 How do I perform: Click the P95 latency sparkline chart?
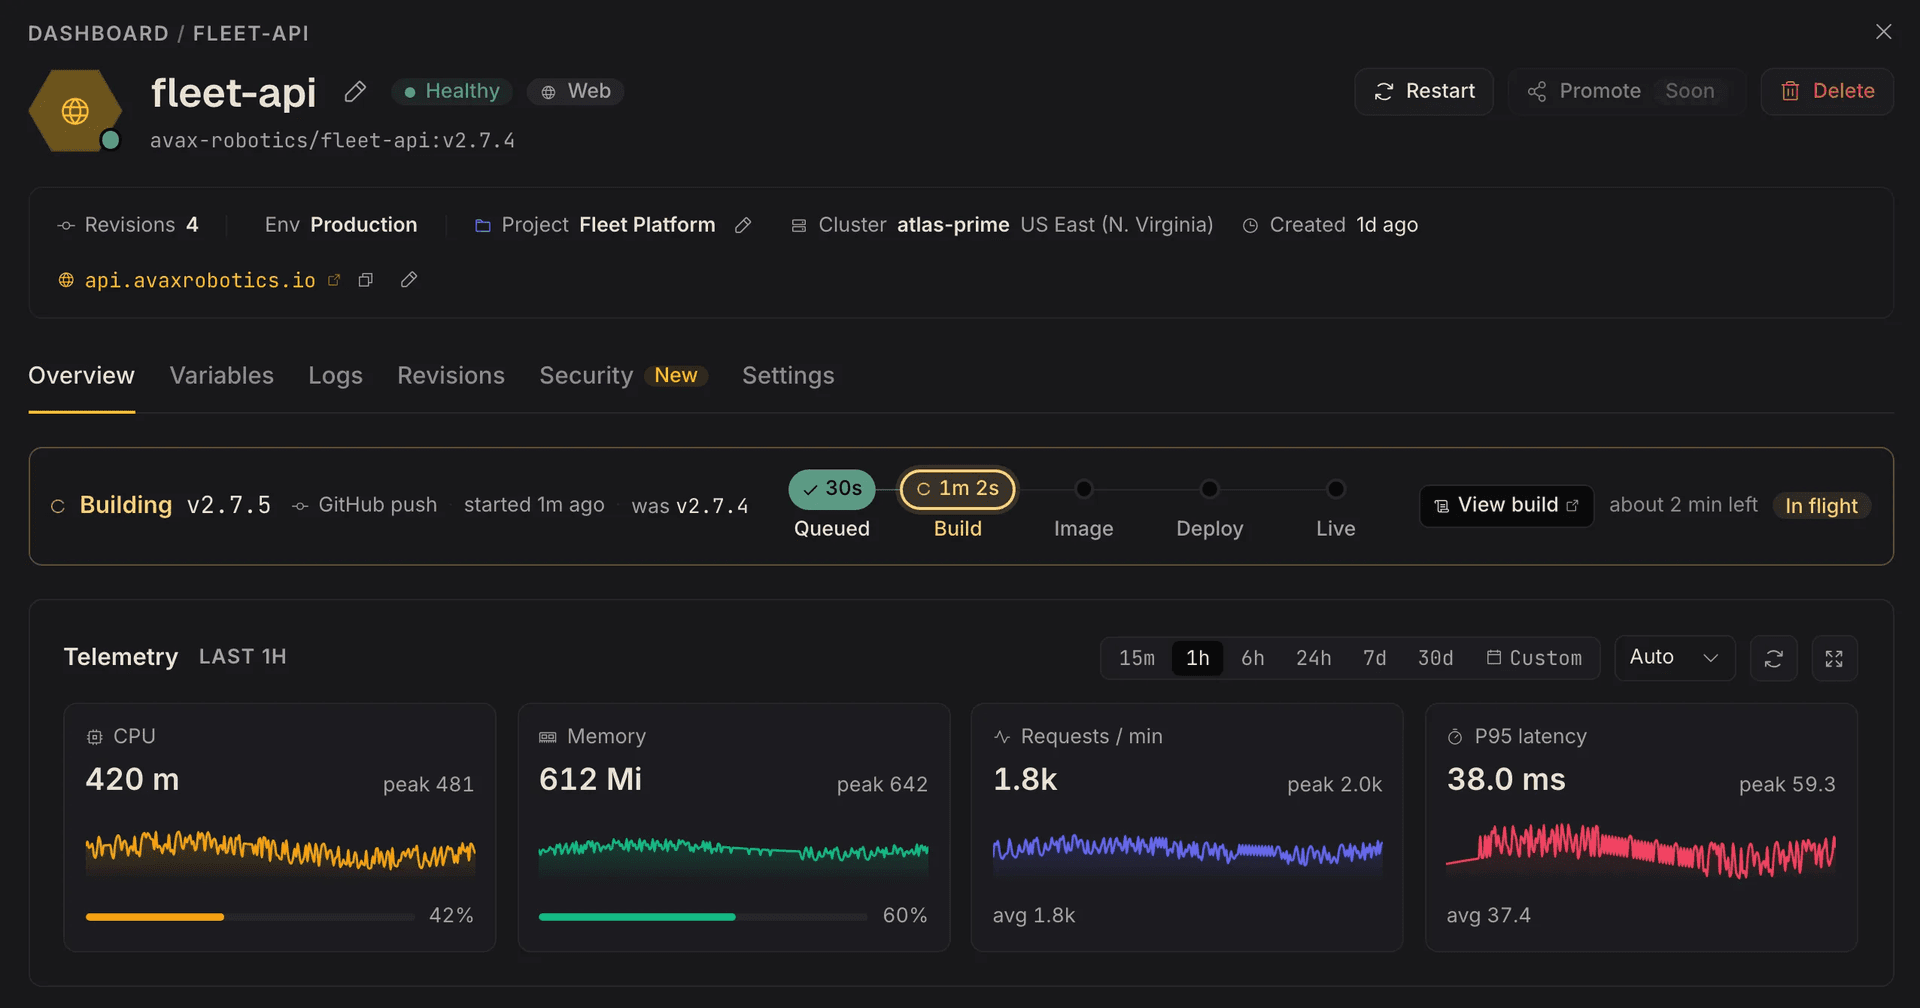click(1641, 850)
